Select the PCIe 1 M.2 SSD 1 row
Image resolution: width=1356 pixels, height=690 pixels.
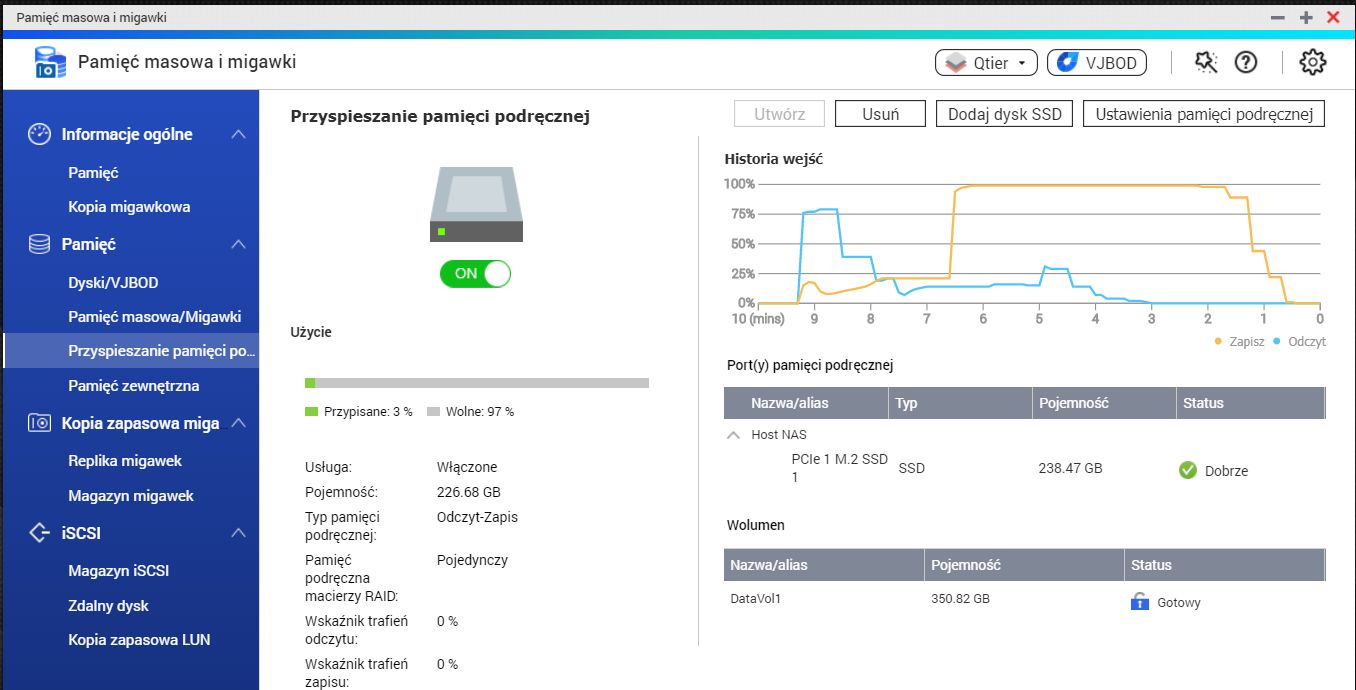click(1024, 469)
